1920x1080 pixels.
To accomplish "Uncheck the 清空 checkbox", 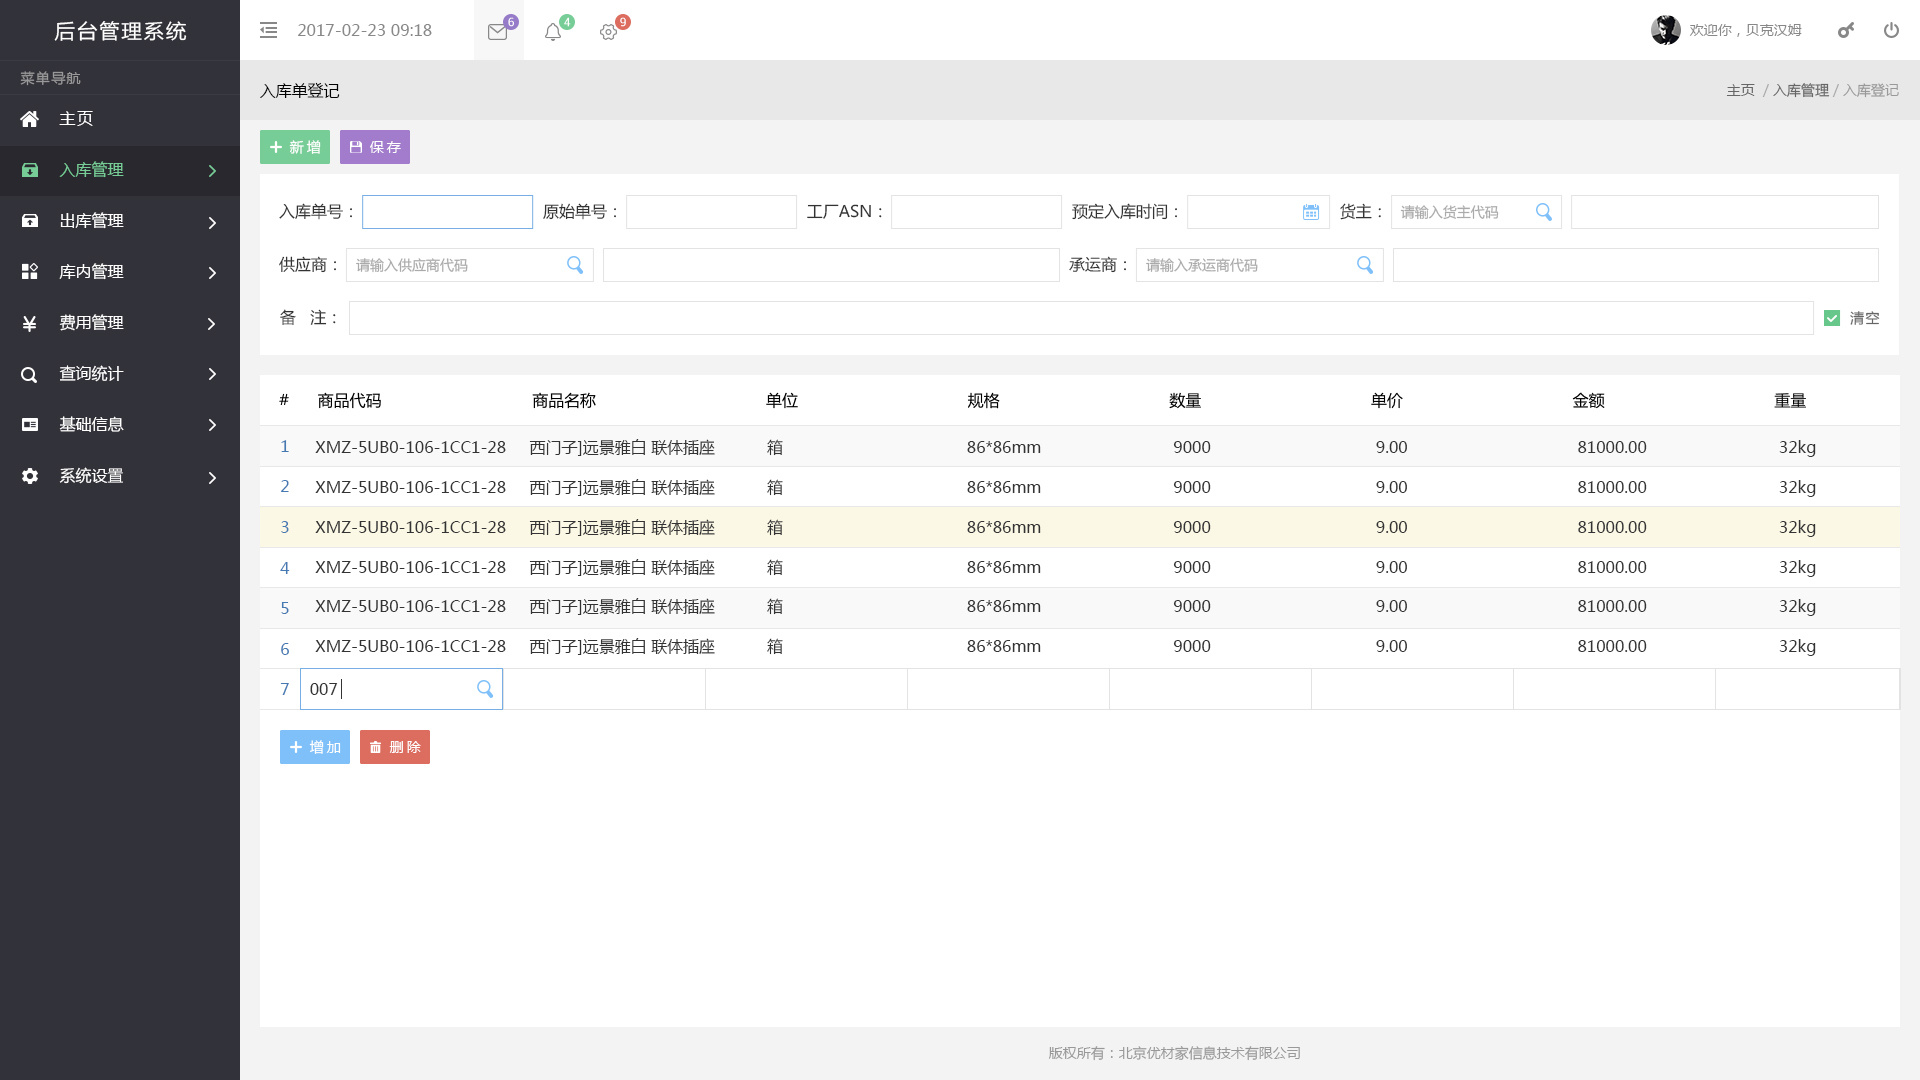I will pos(1832,318).
